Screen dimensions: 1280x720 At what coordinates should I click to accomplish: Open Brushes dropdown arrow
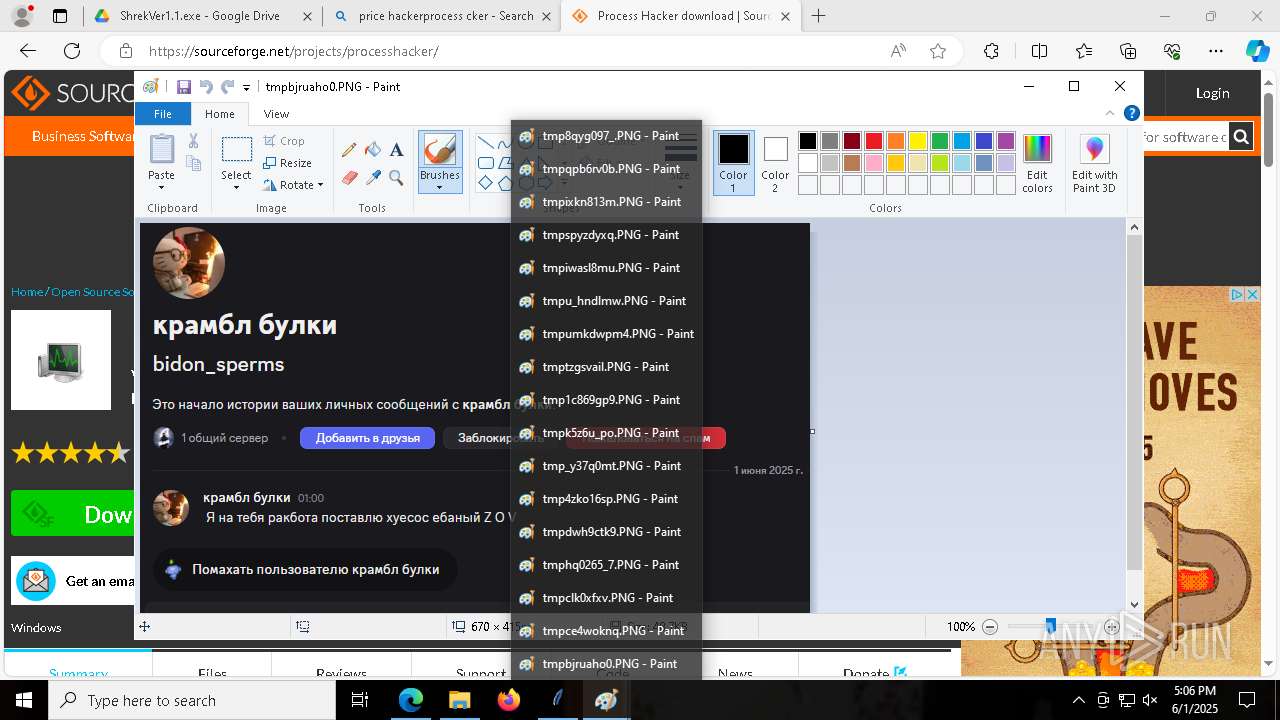tap(440, 188)
